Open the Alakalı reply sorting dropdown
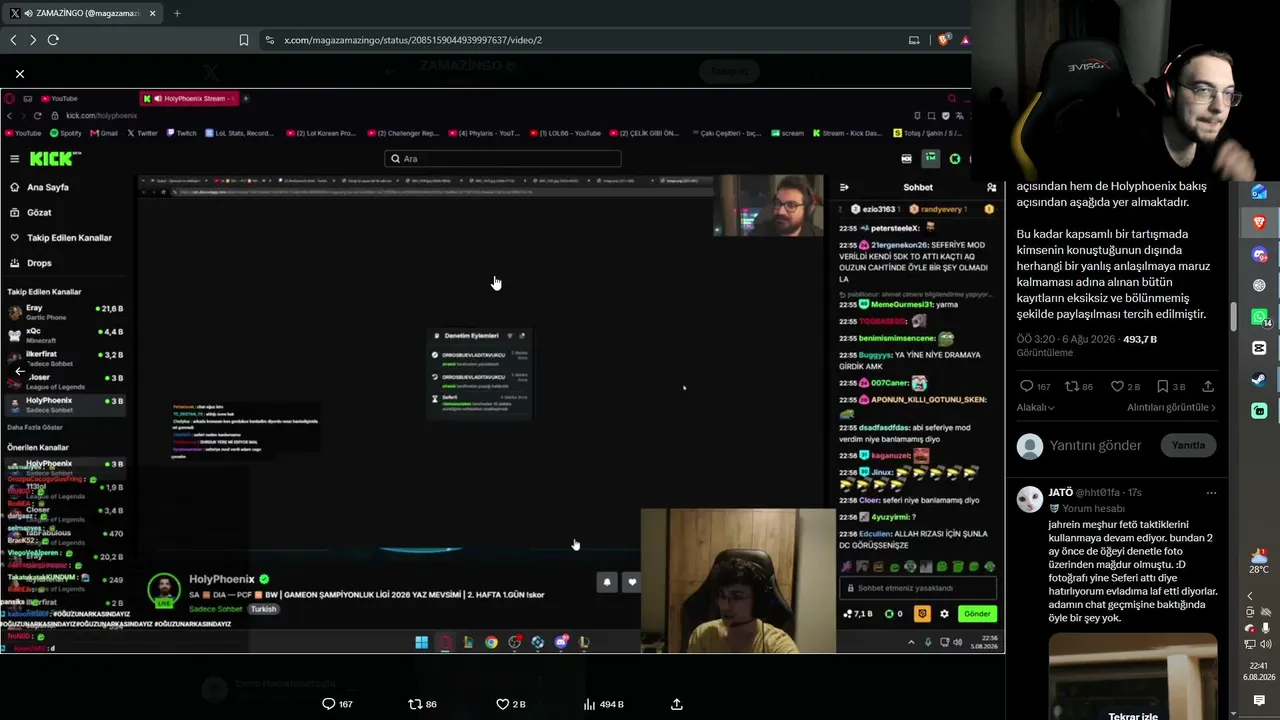1280x720 pixels. click(1035, 407)
